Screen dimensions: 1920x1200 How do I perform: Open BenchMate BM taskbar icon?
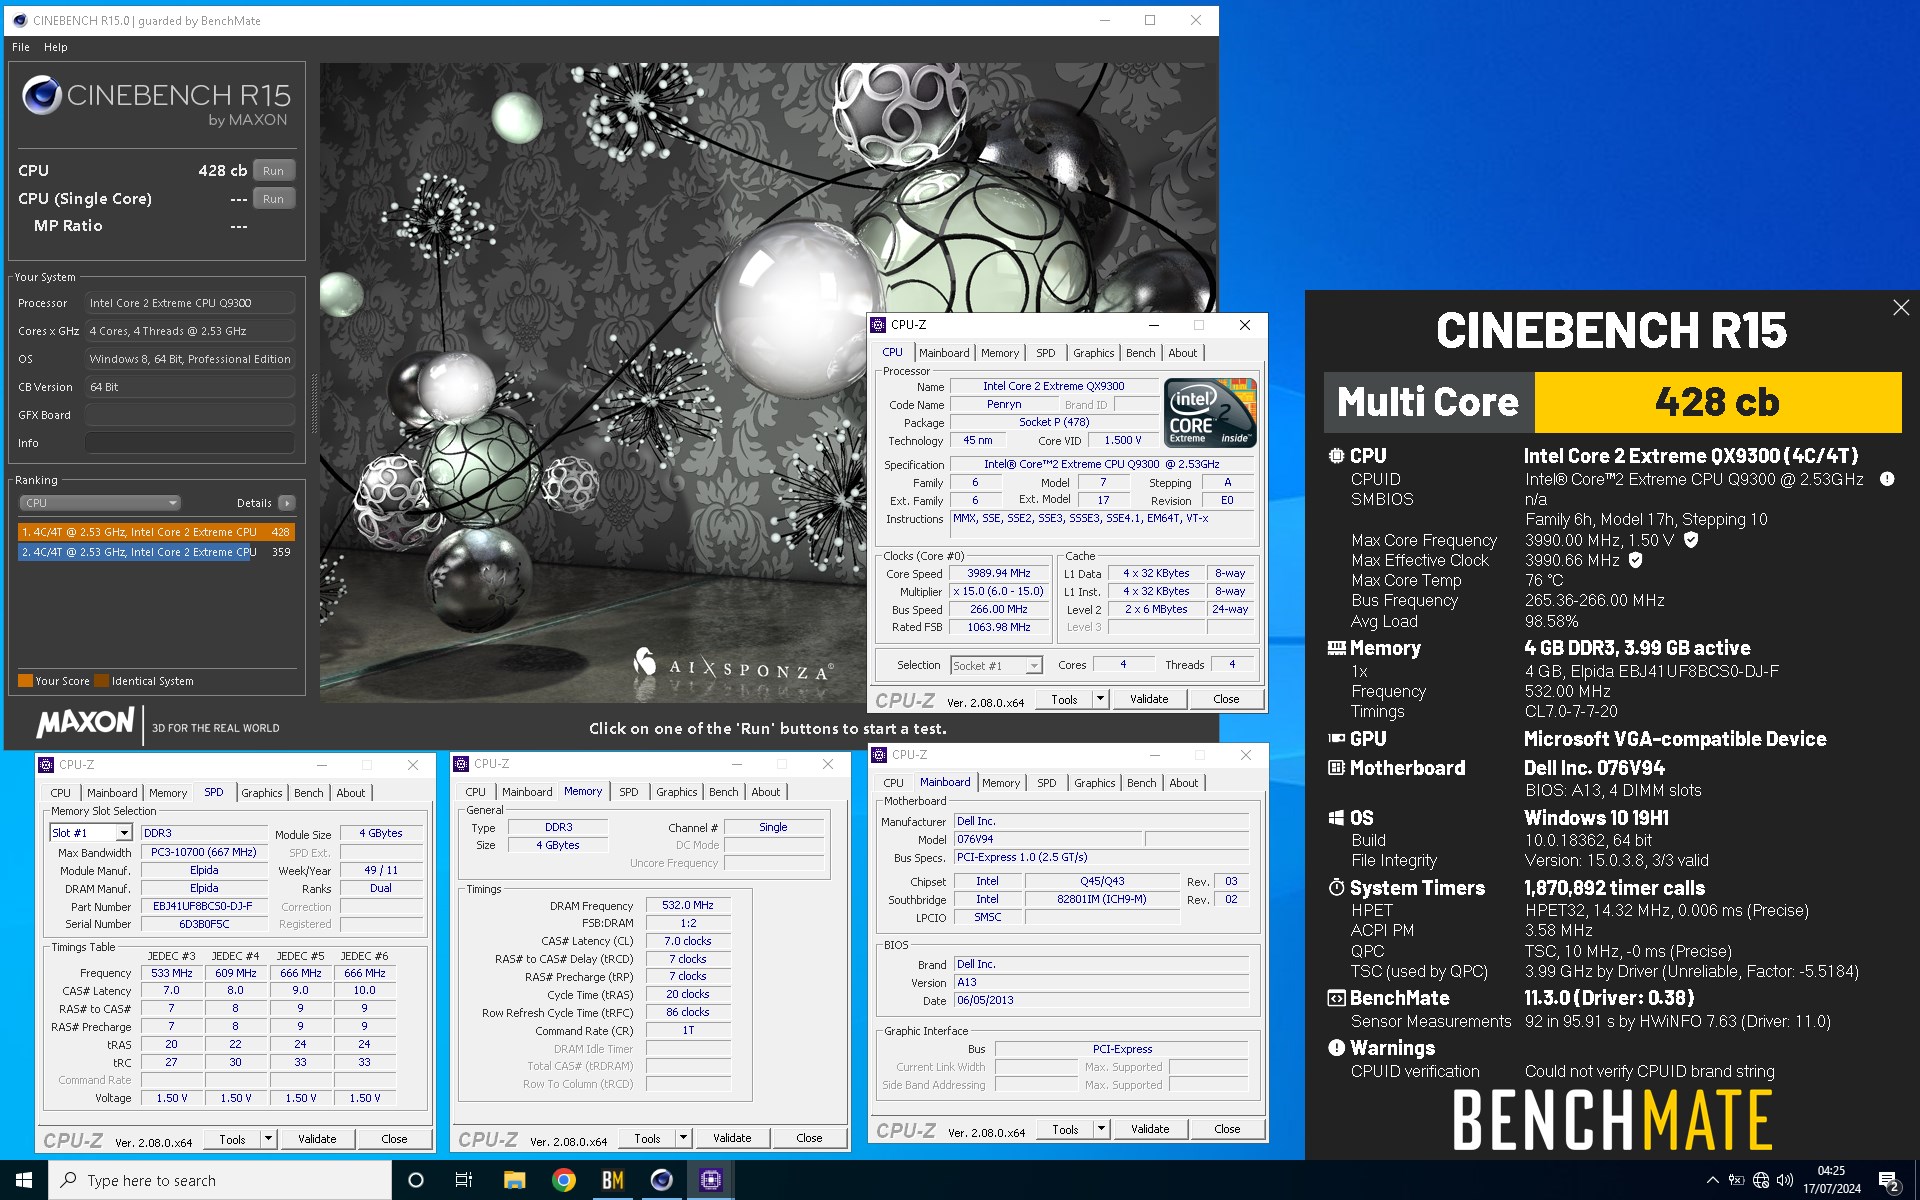pyautogui.click(x=612, y=1180)
